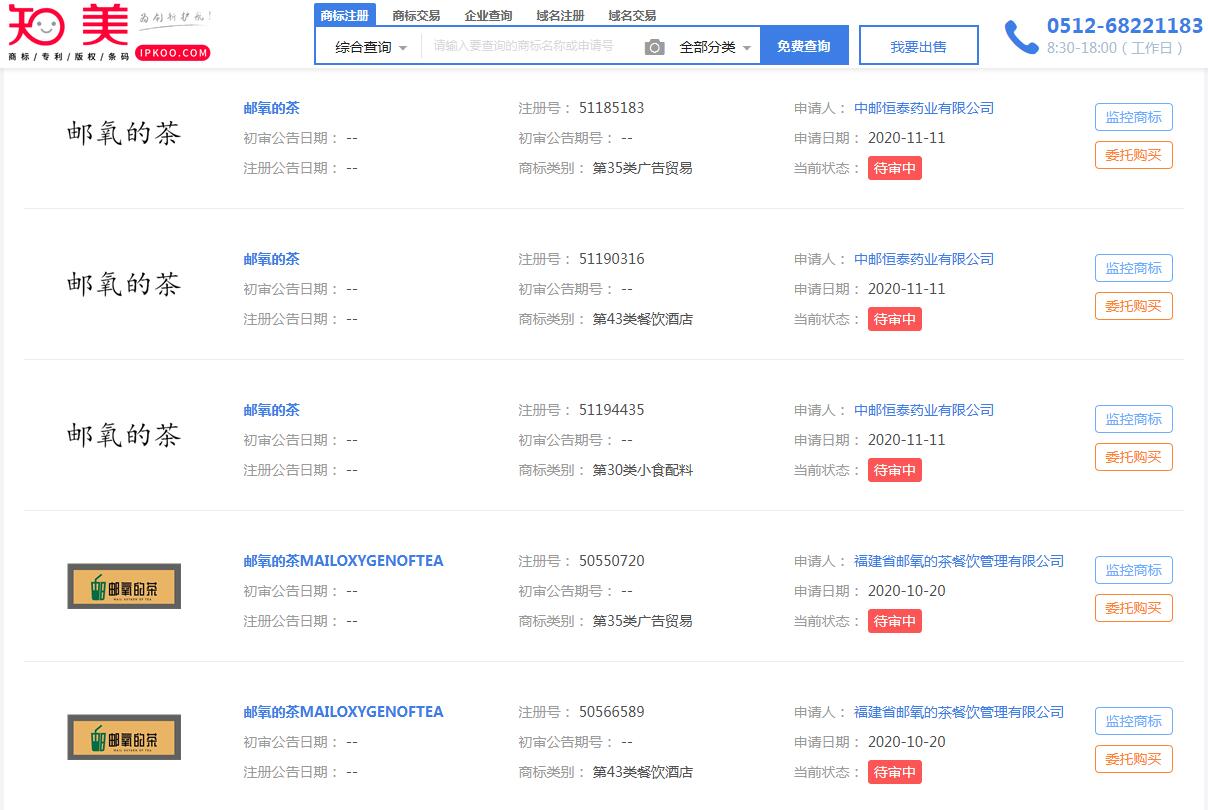Image resolution: width=1208 pixels, height=810 pixels.
Task: Select the 域名交易 tab
Action: (632, 16)
